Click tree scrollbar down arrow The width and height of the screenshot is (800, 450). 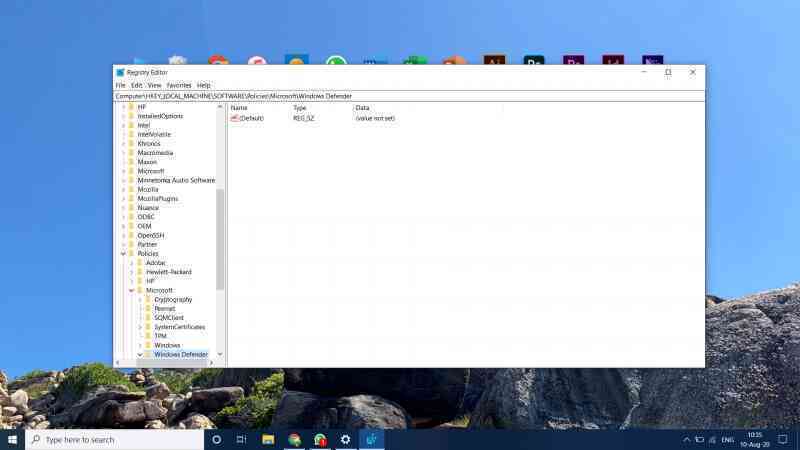(220, 354)
